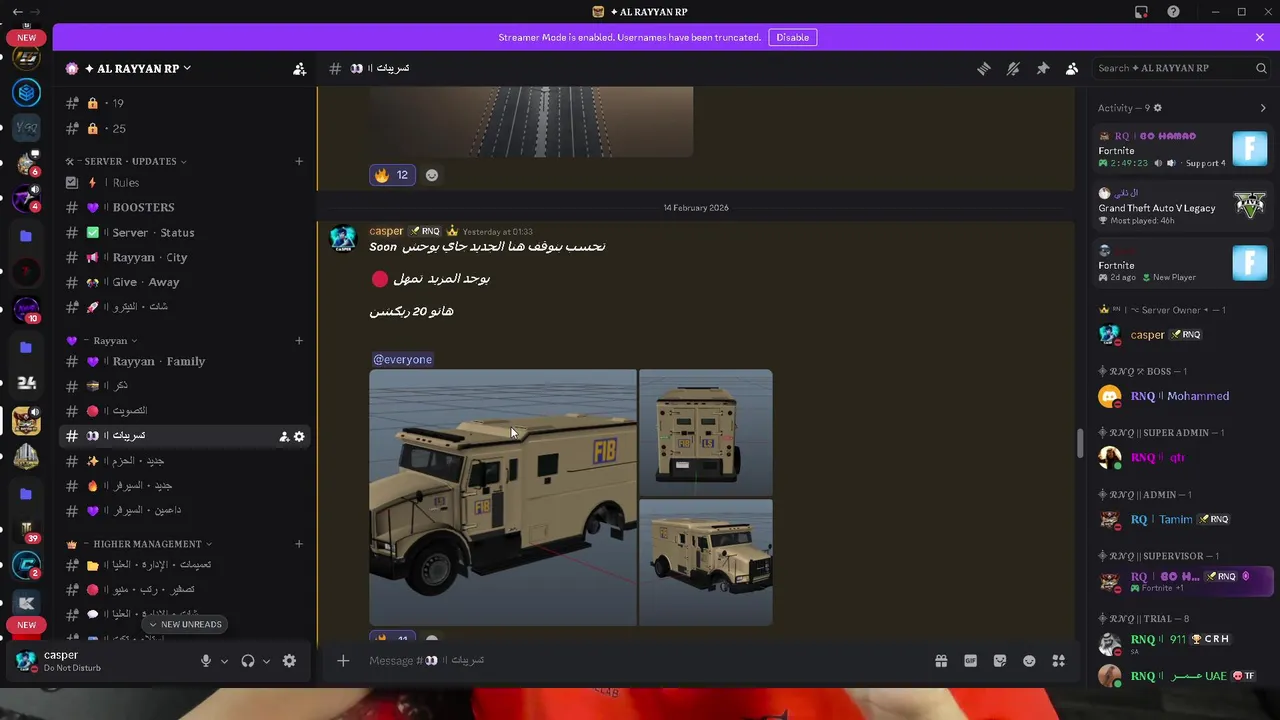Open Discord help question mark

point(1173,12)
